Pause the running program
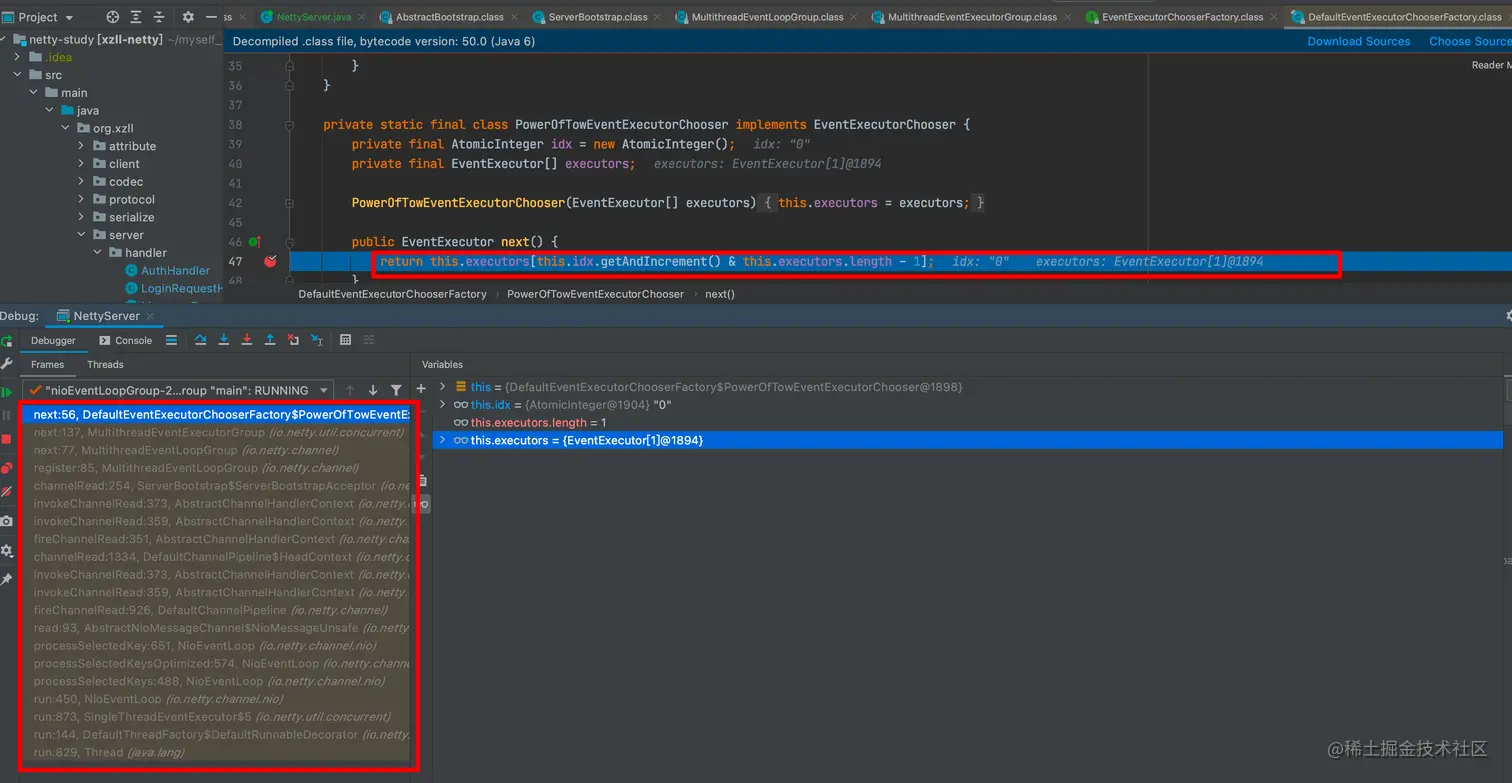1512x783 pixels. tap(7, 415)
